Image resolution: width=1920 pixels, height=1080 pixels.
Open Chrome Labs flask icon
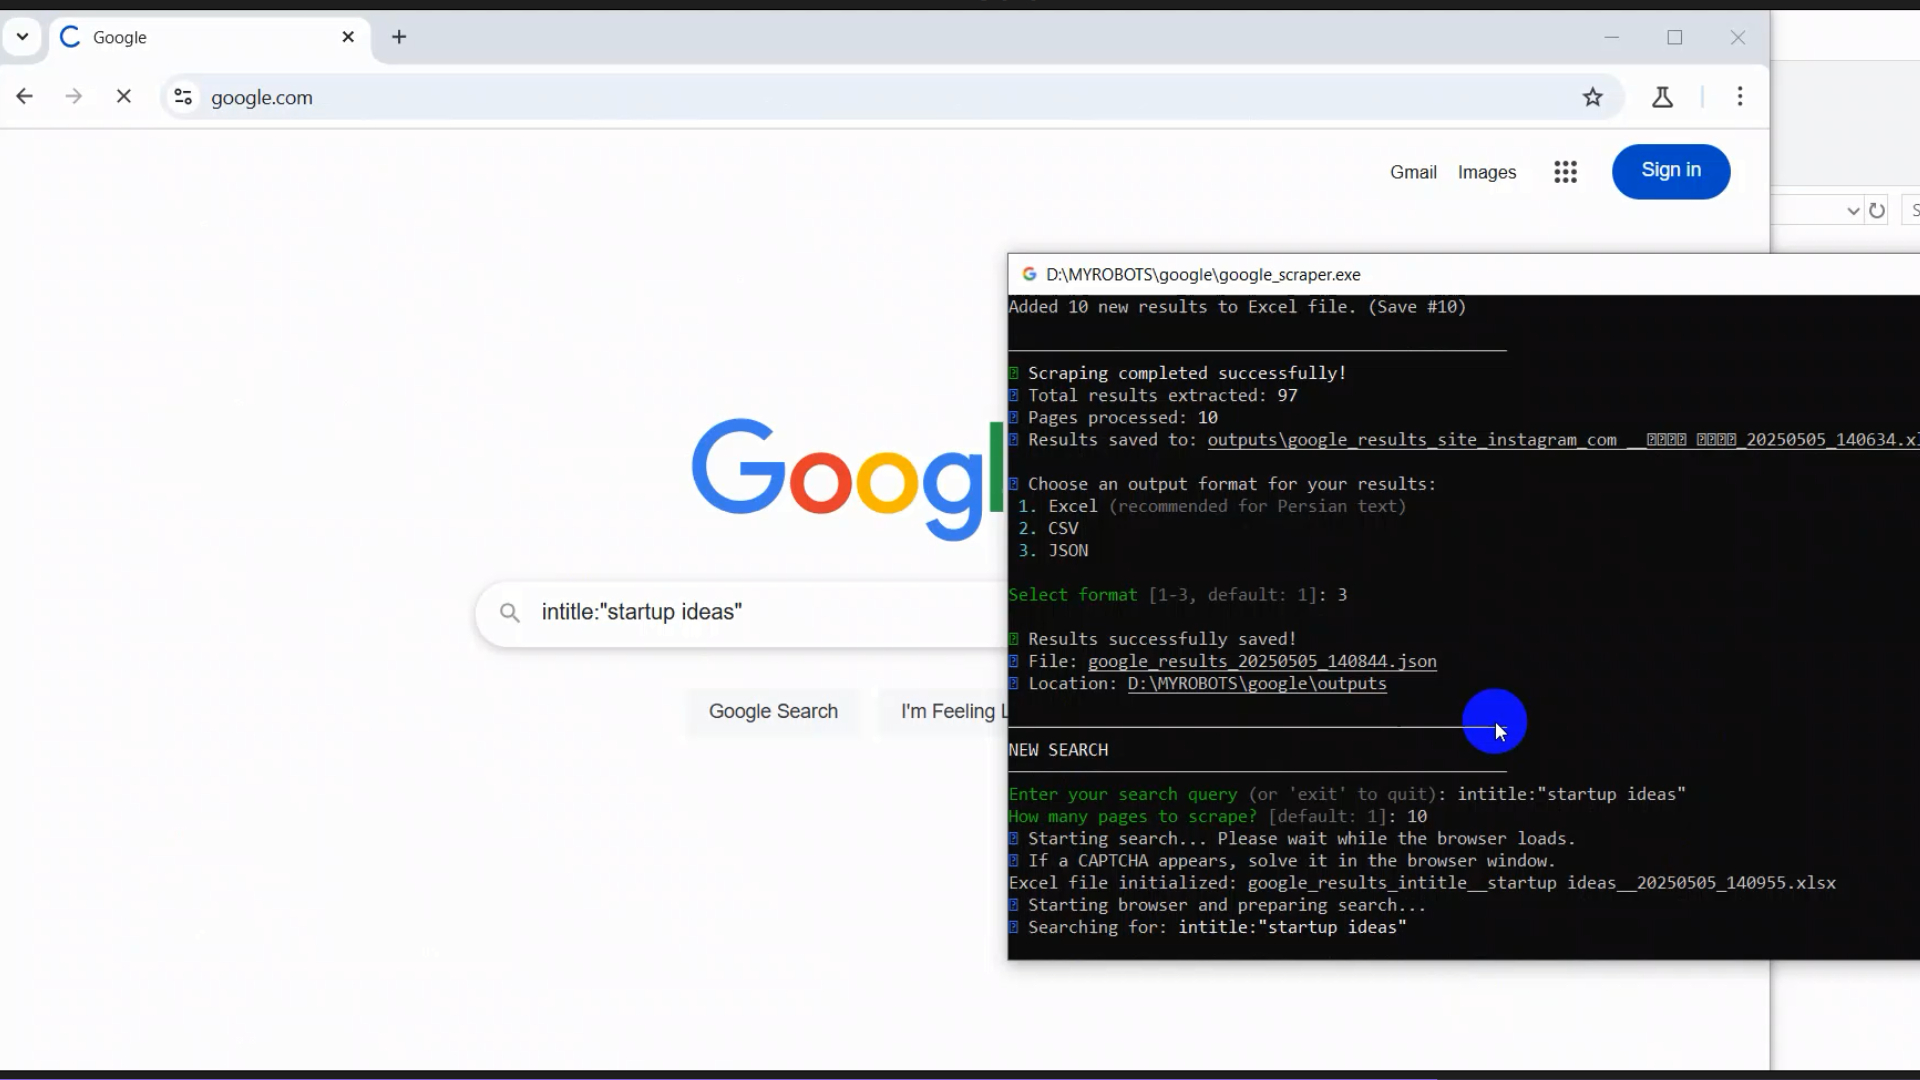tap(1662, 97)
